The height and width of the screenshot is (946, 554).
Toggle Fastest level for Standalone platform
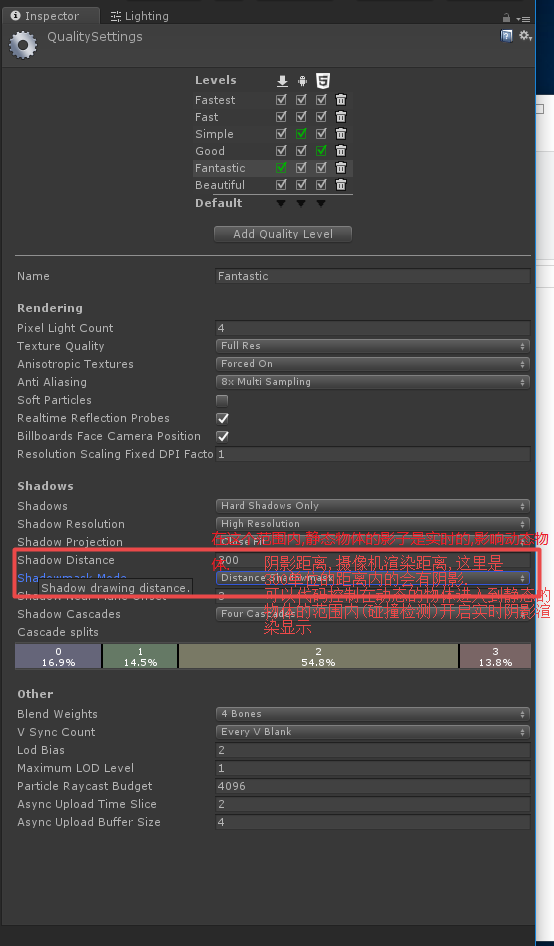tap(281, 100)
